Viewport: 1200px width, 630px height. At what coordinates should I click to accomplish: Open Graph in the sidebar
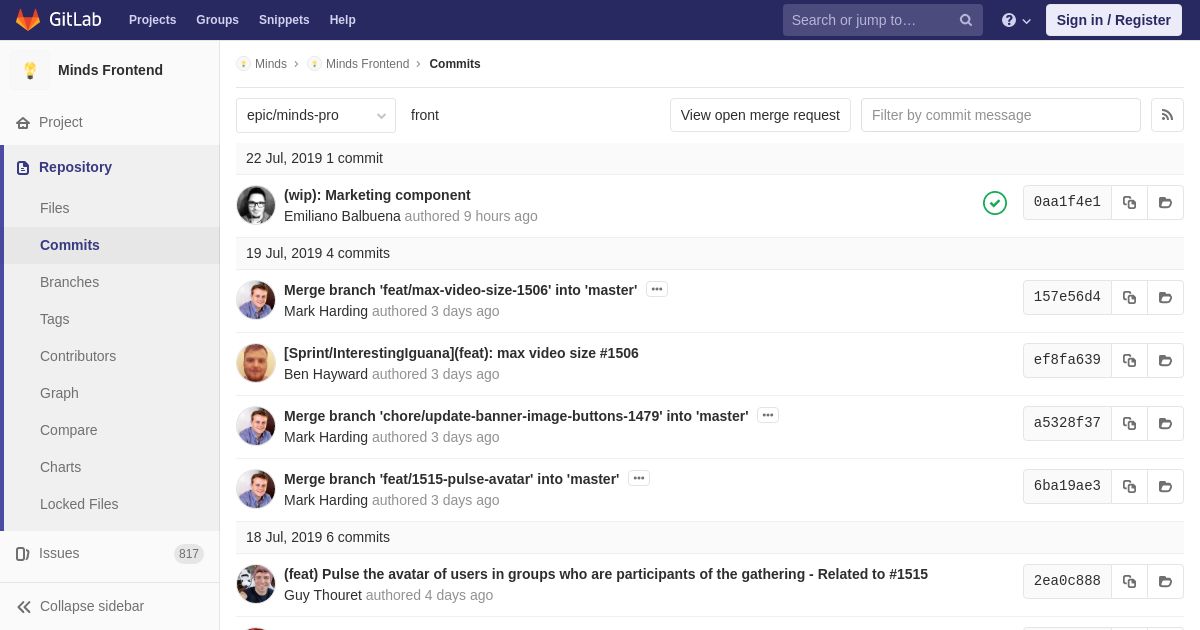pyautogui.click(x=59, y=393)
